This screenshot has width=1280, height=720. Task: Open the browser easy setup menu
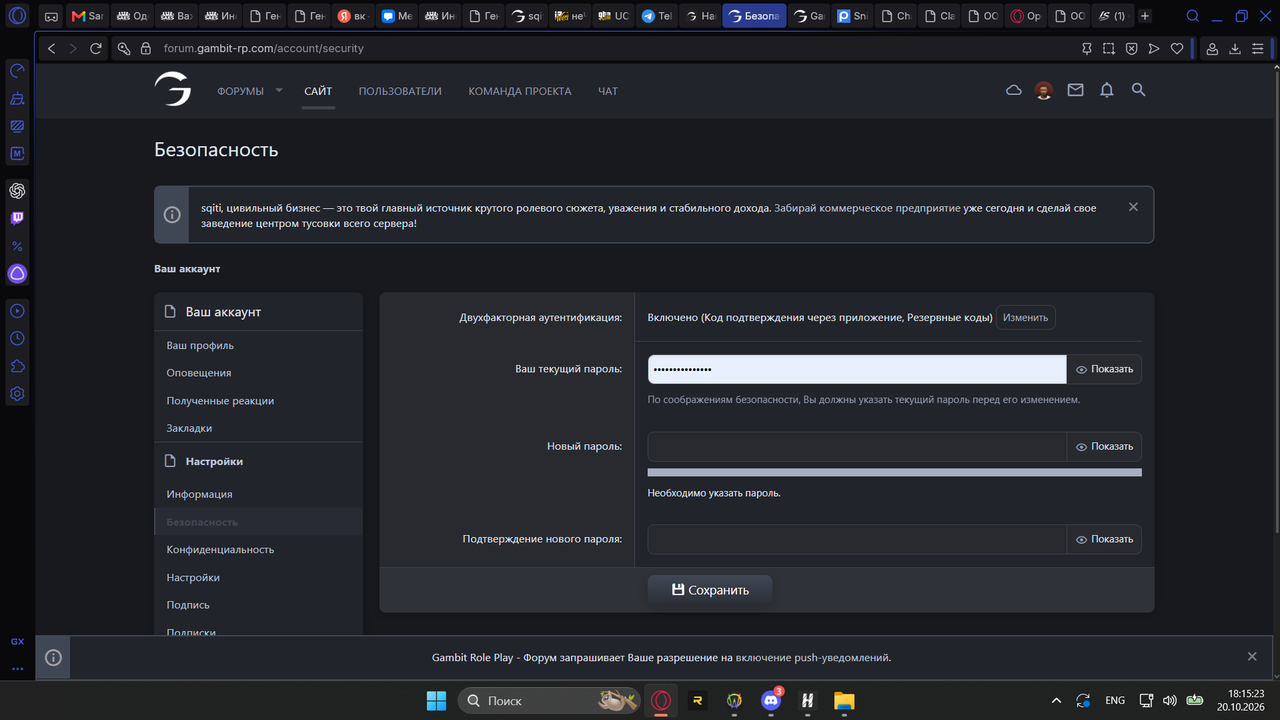click(1259, 48)
